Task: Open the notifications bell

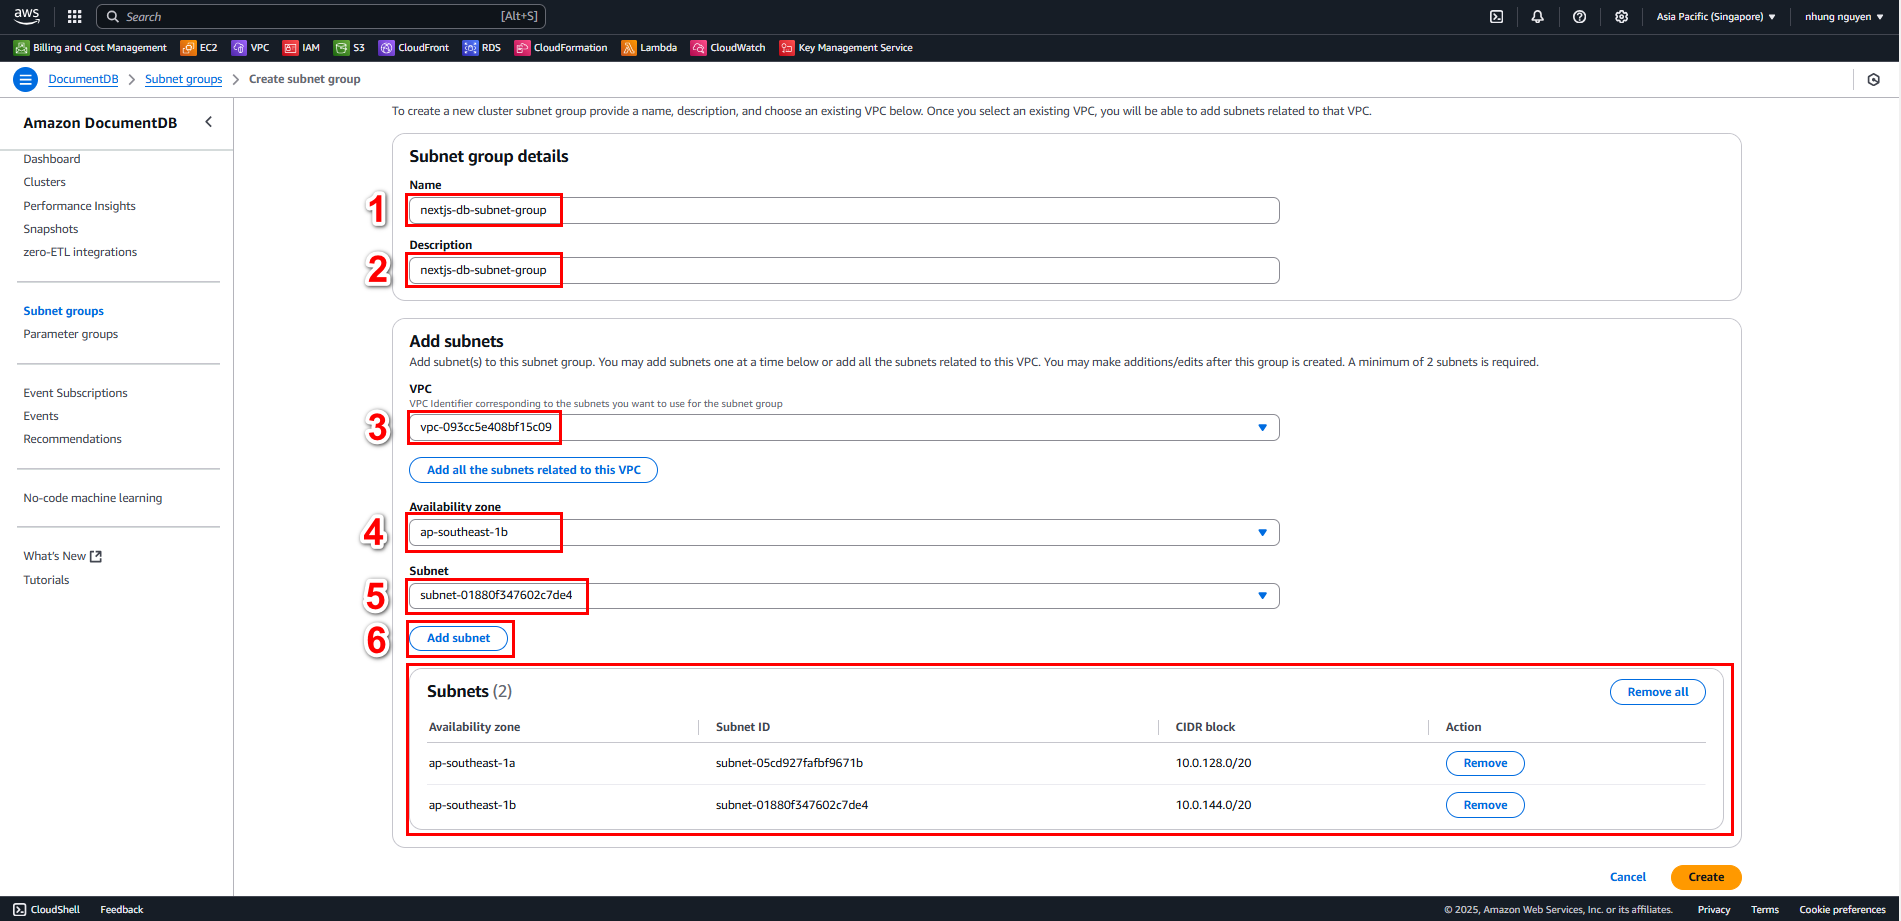Action: [1537, 17]
